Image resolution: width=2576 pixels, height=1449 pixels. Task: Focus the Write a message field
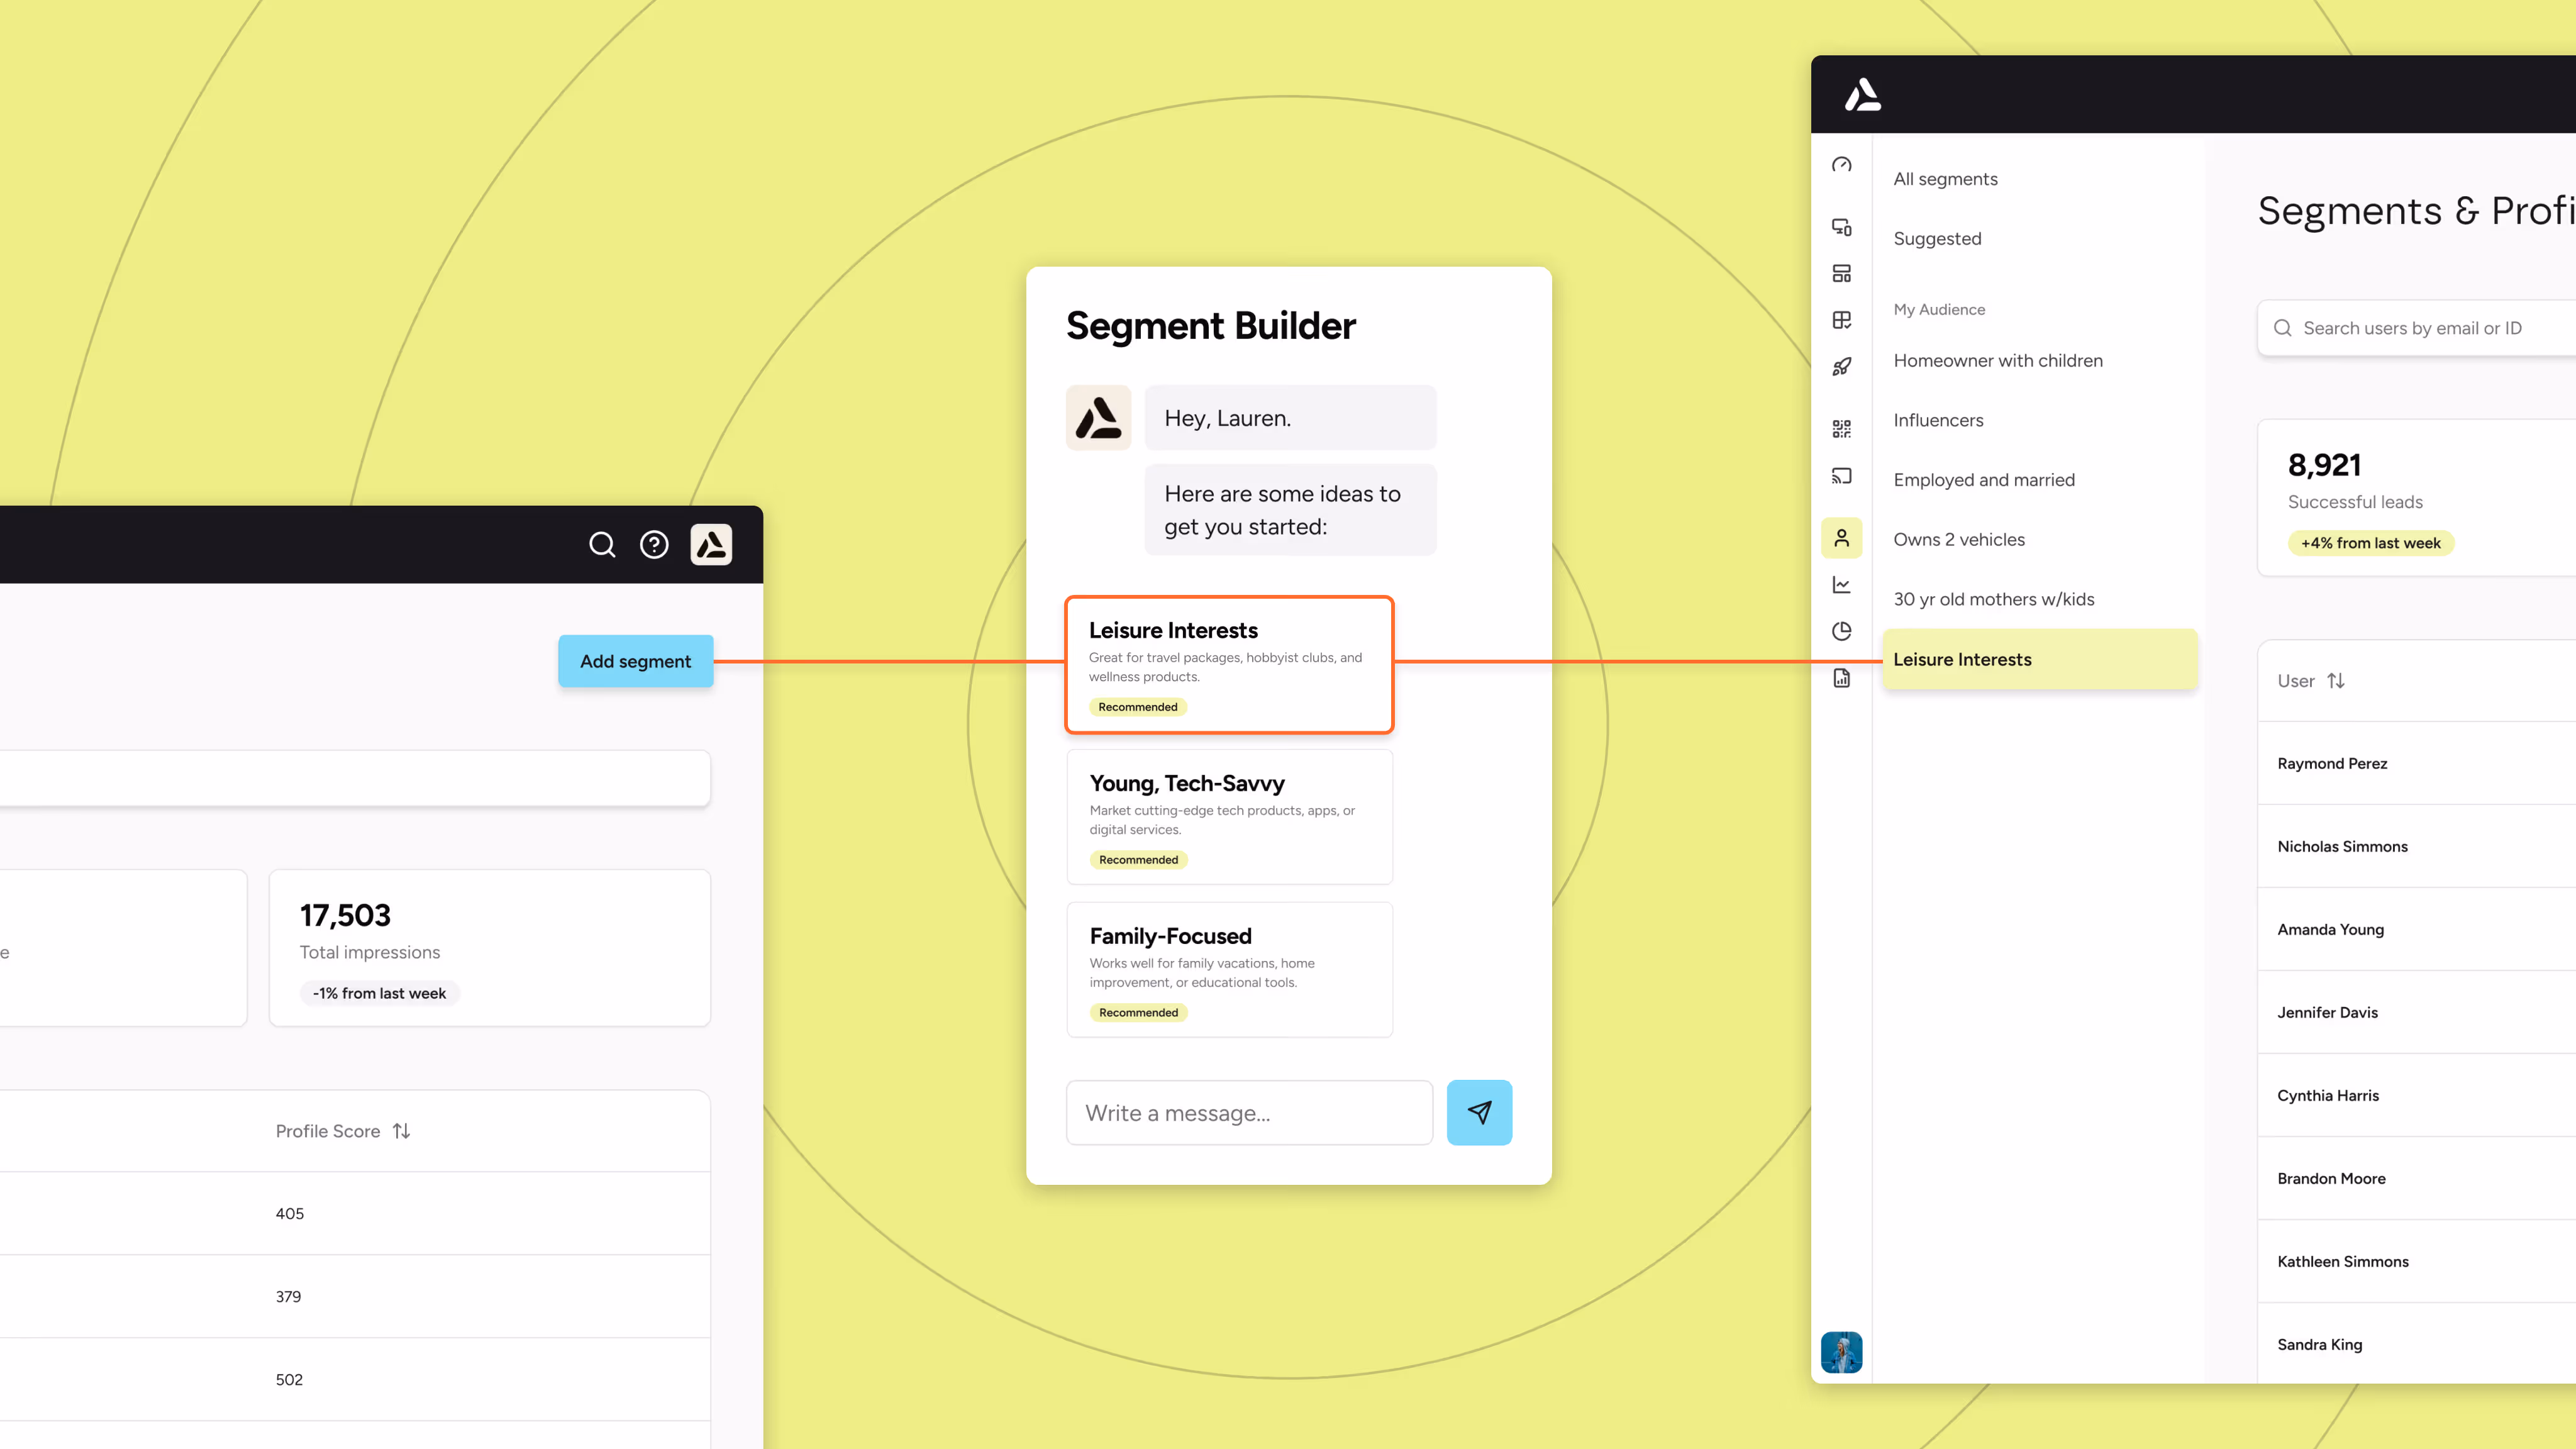[x=1249, y=1113]
